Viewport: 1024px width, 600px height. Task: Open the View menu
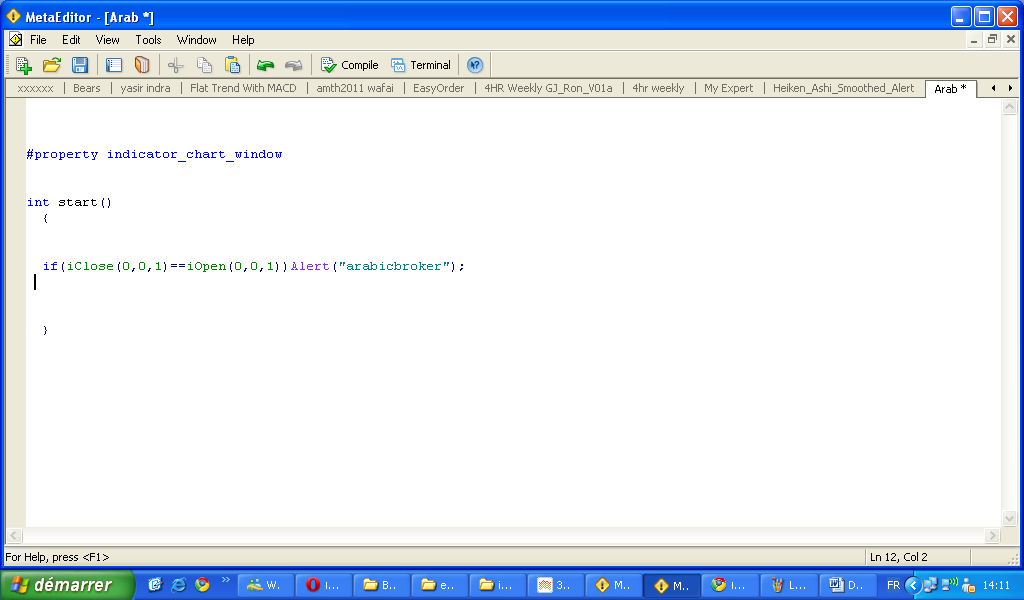click(107, 40)
